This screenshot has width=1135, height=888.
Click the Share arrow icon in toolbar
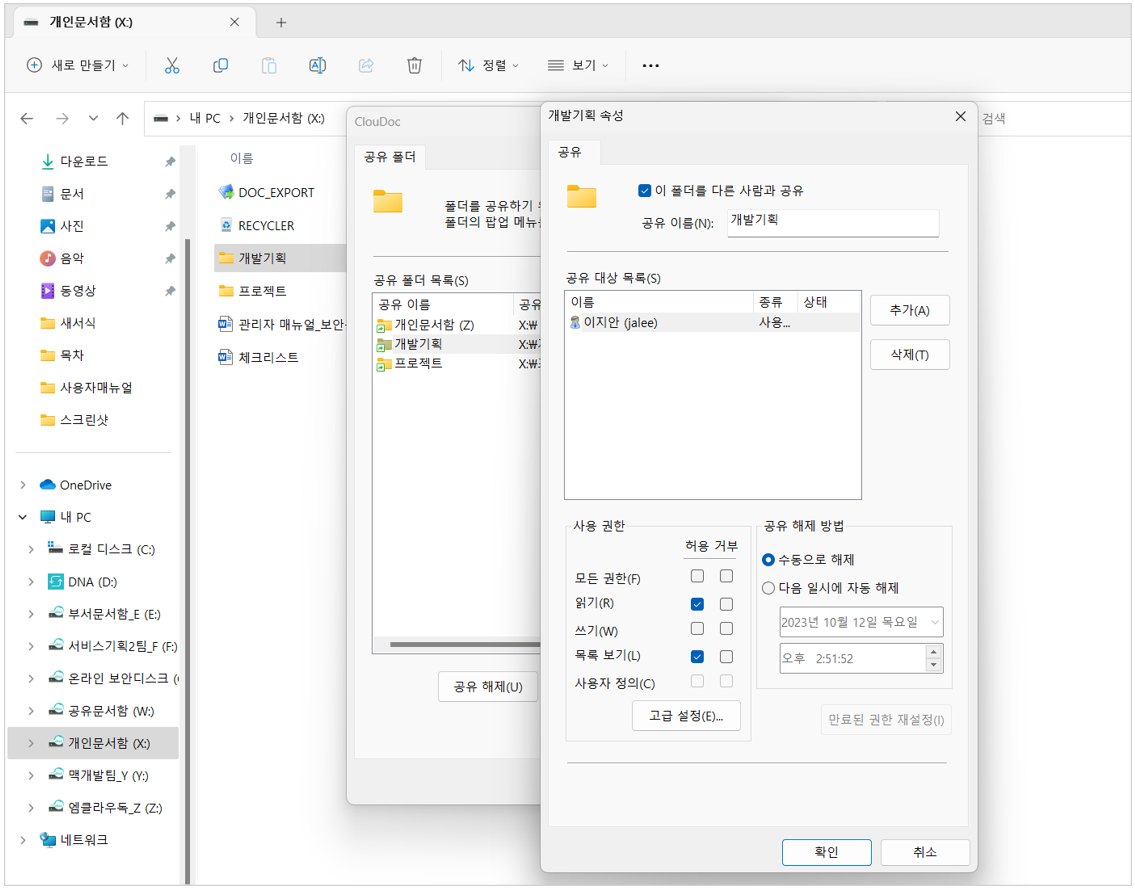click(x=366, y=66)
